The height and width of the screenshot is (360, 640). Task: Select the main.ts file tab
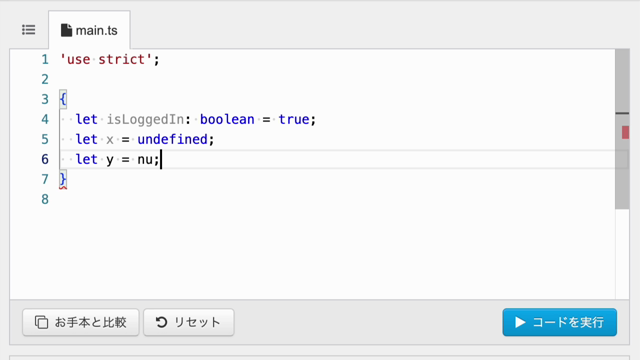[89, 30]
